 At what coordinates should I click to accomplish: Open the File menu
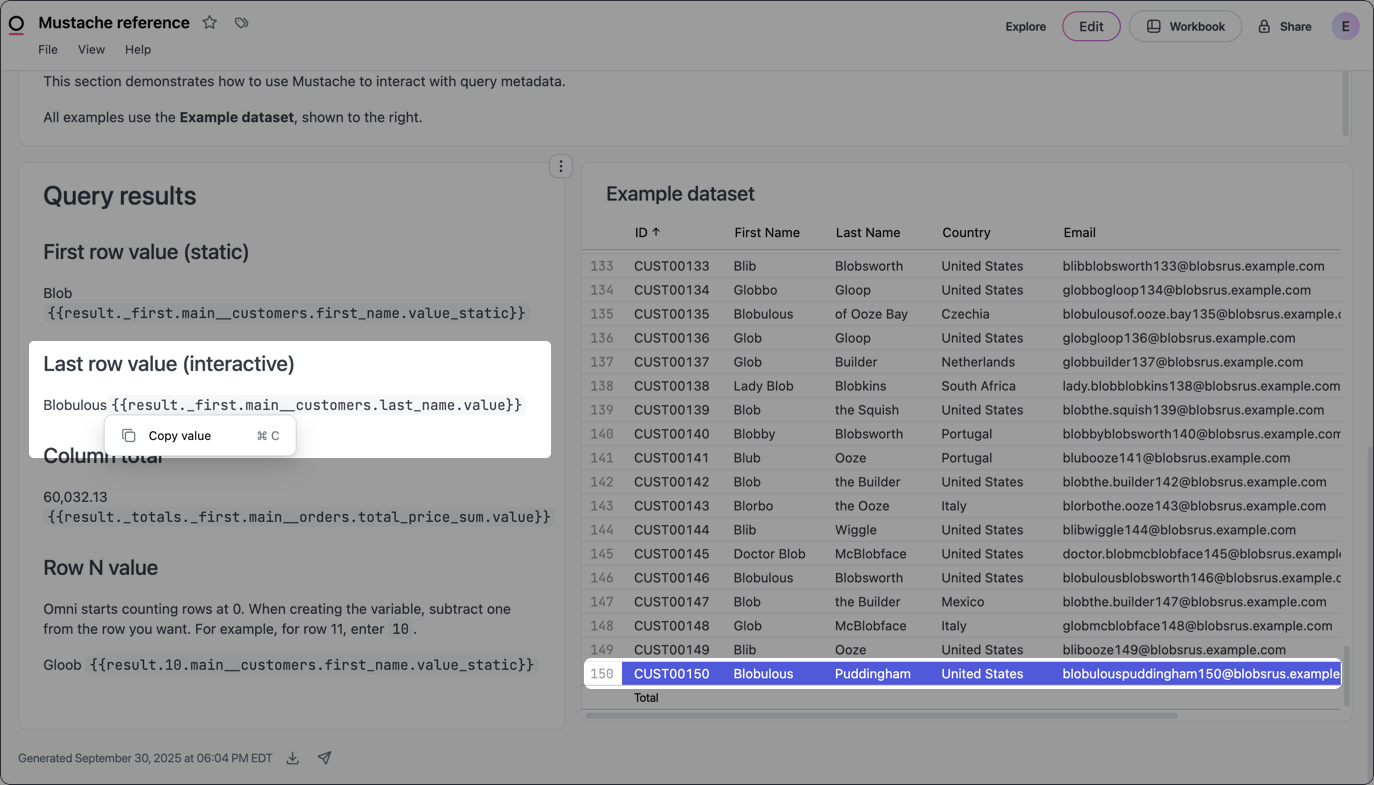tap(48, 50)
